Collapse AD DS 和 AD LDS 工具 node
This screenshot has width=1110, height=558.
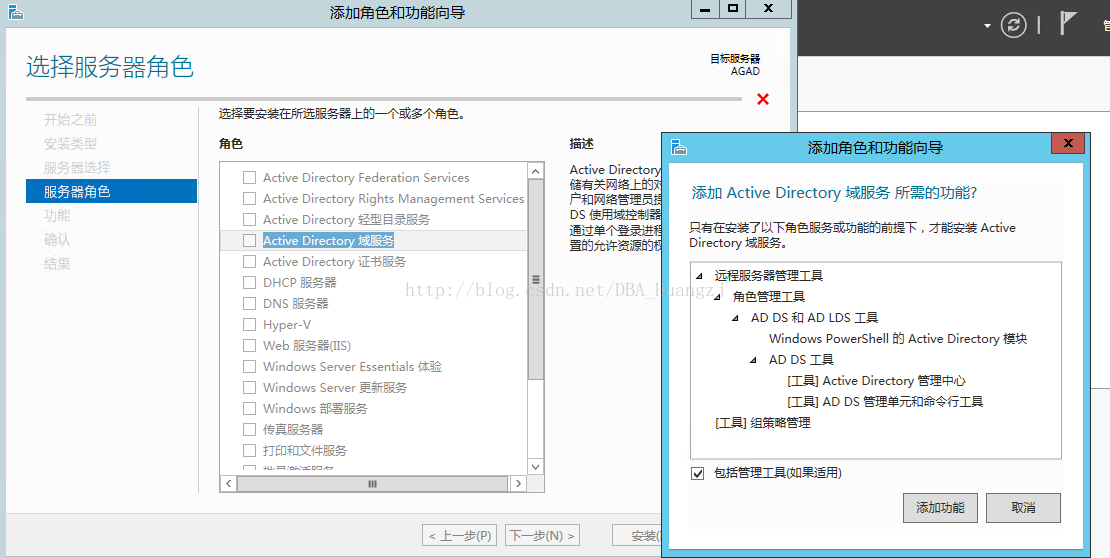point(736,318)
